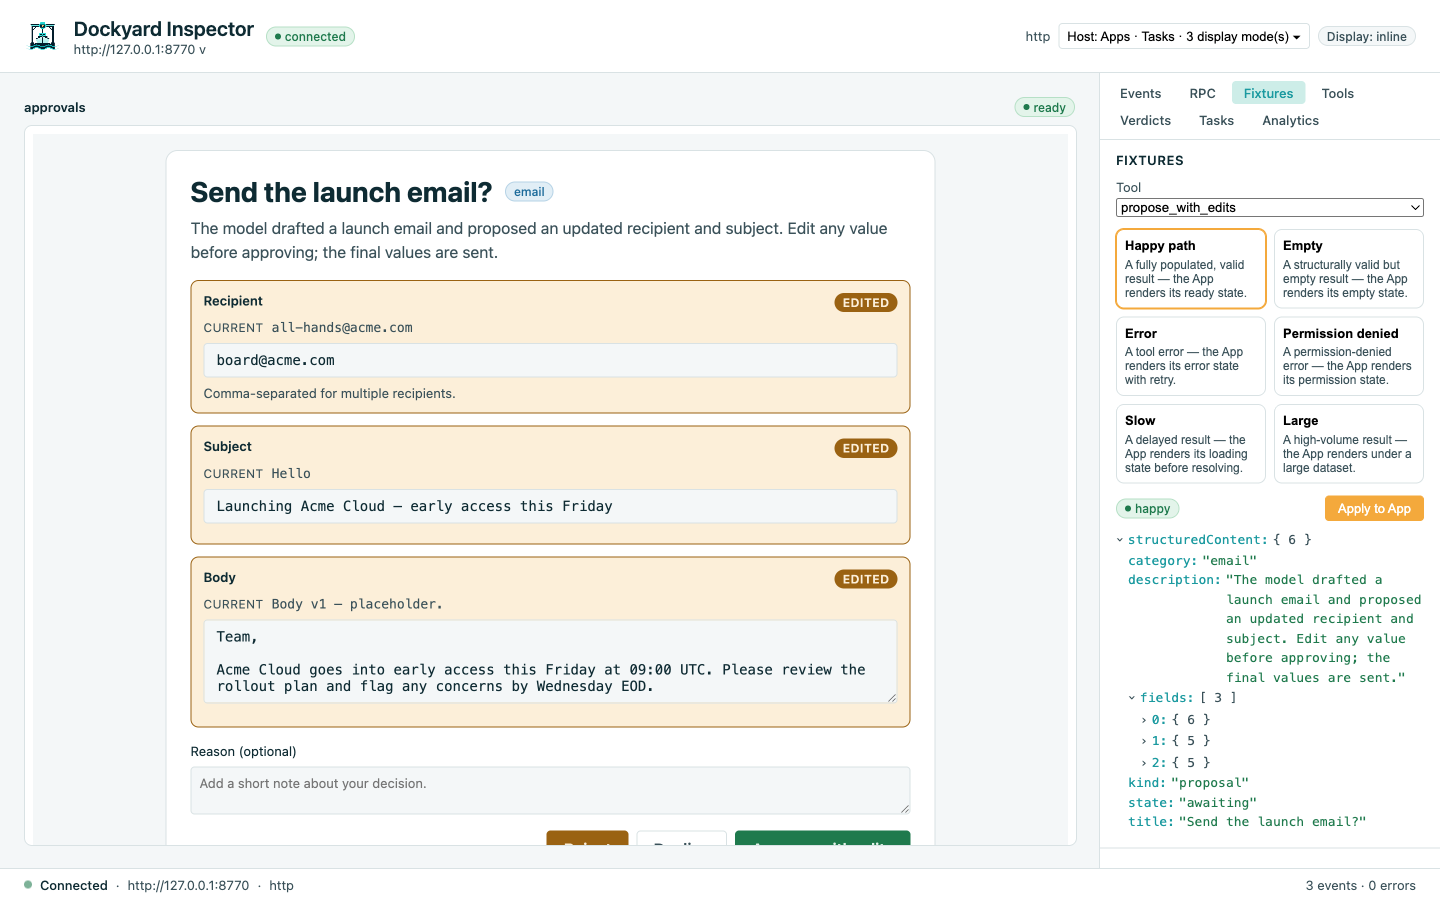Toggle the Display: inline pill
1440x900 pixels.
(x=1366, y=37)
